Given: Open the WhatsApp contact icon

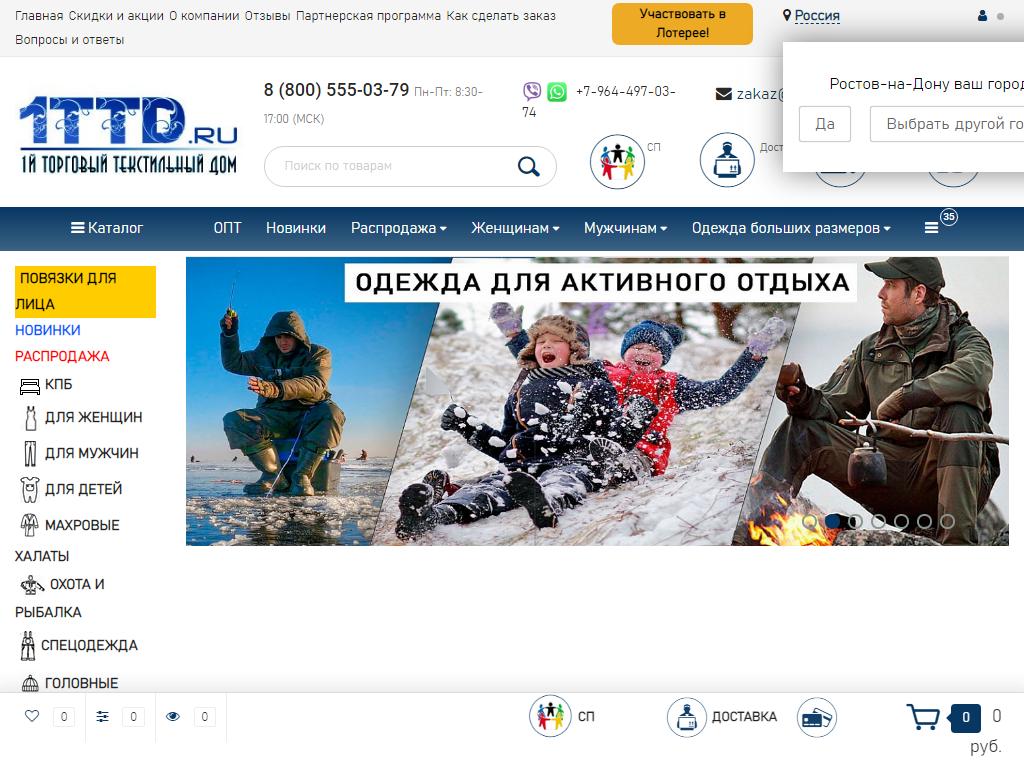Looking at the screenshot, I should pos(557,92).
